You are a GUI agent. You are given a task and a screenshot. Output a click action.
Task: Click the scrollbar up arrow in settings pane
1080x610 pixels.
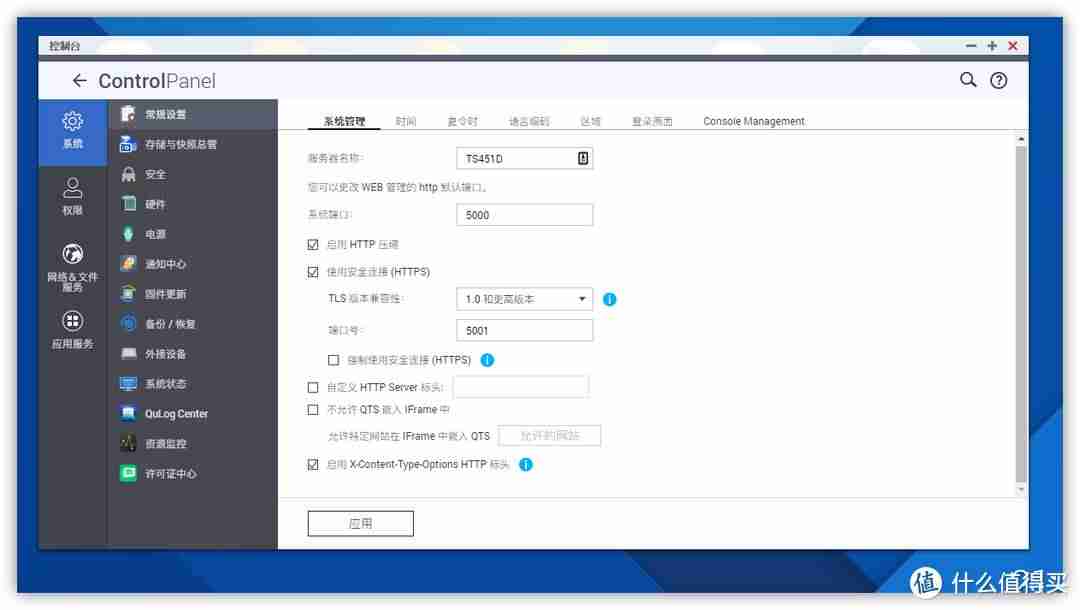point(1021,139)
